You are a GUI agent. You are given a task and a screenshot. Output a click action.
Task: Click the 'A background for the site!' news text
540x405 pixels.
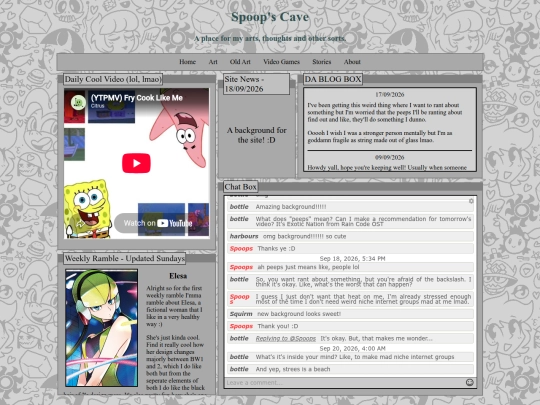tap(257, 135)
